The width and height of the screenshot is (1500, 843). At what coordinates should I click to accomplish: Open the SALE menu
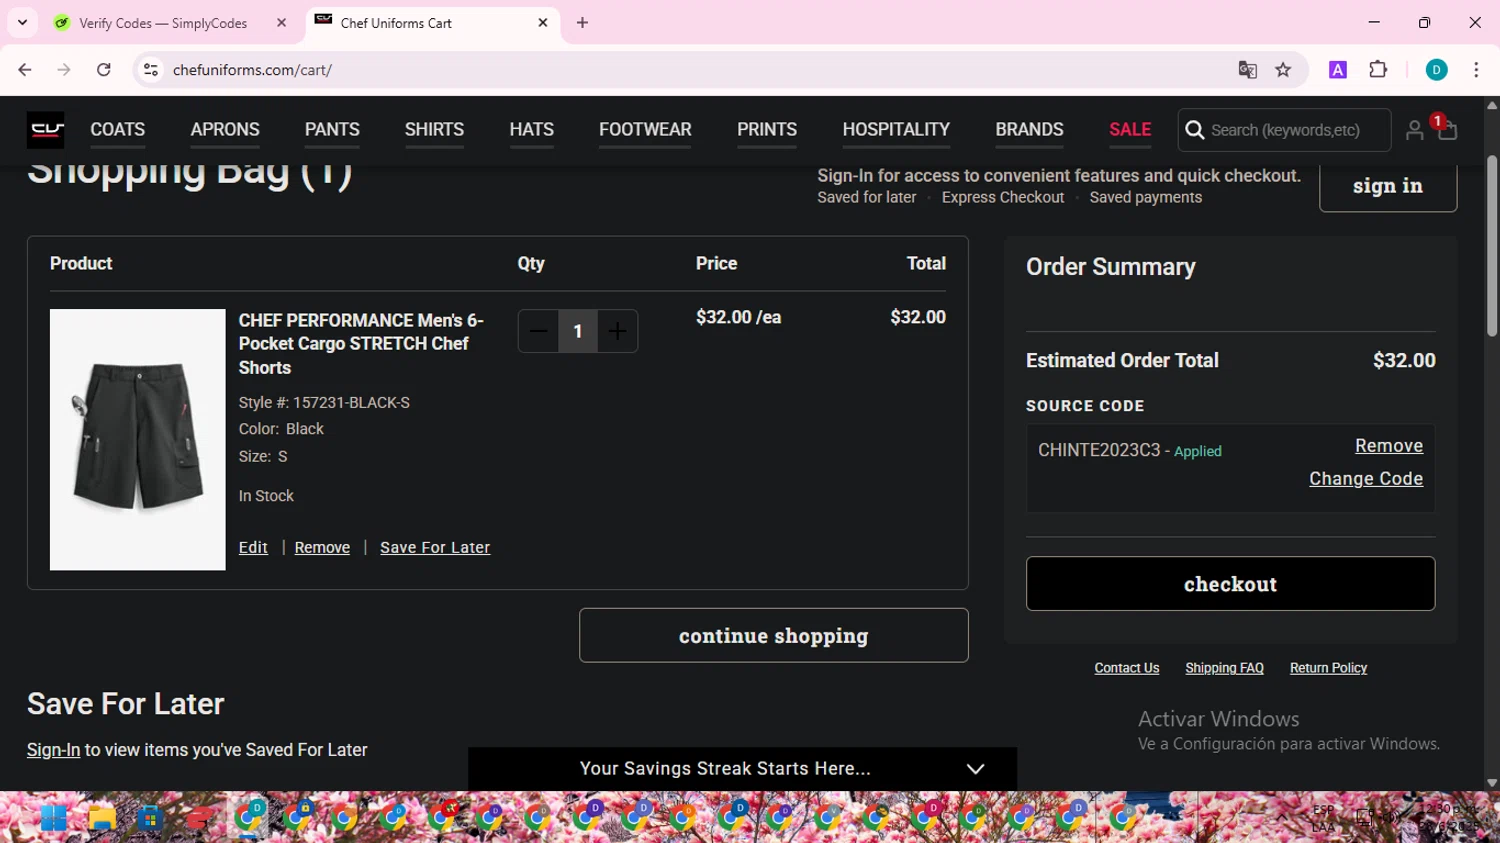coord(1130,130)
